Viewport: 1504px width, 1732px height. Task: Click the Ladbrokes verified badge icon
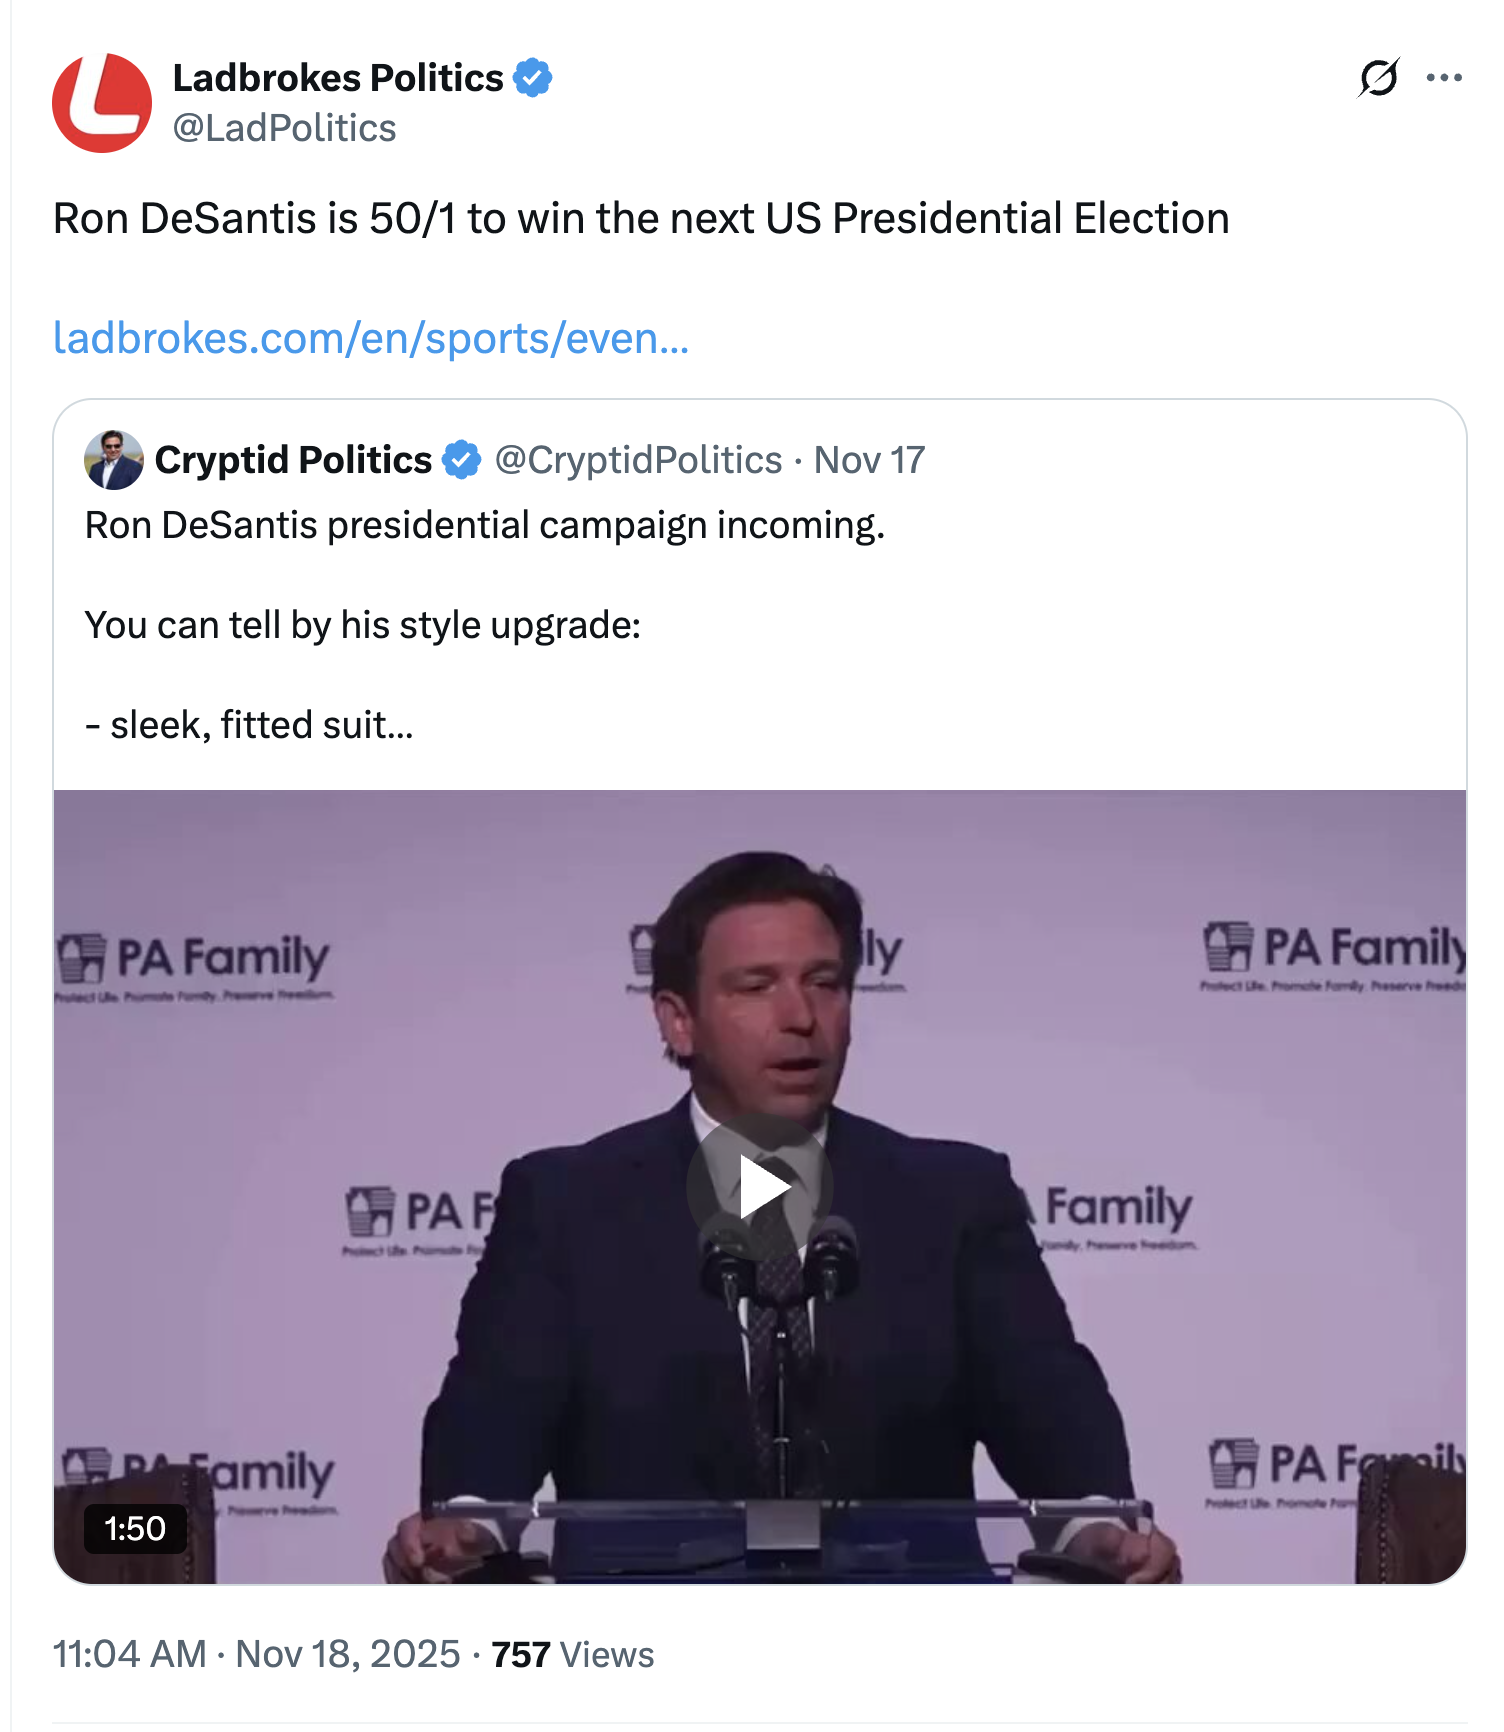533,78
